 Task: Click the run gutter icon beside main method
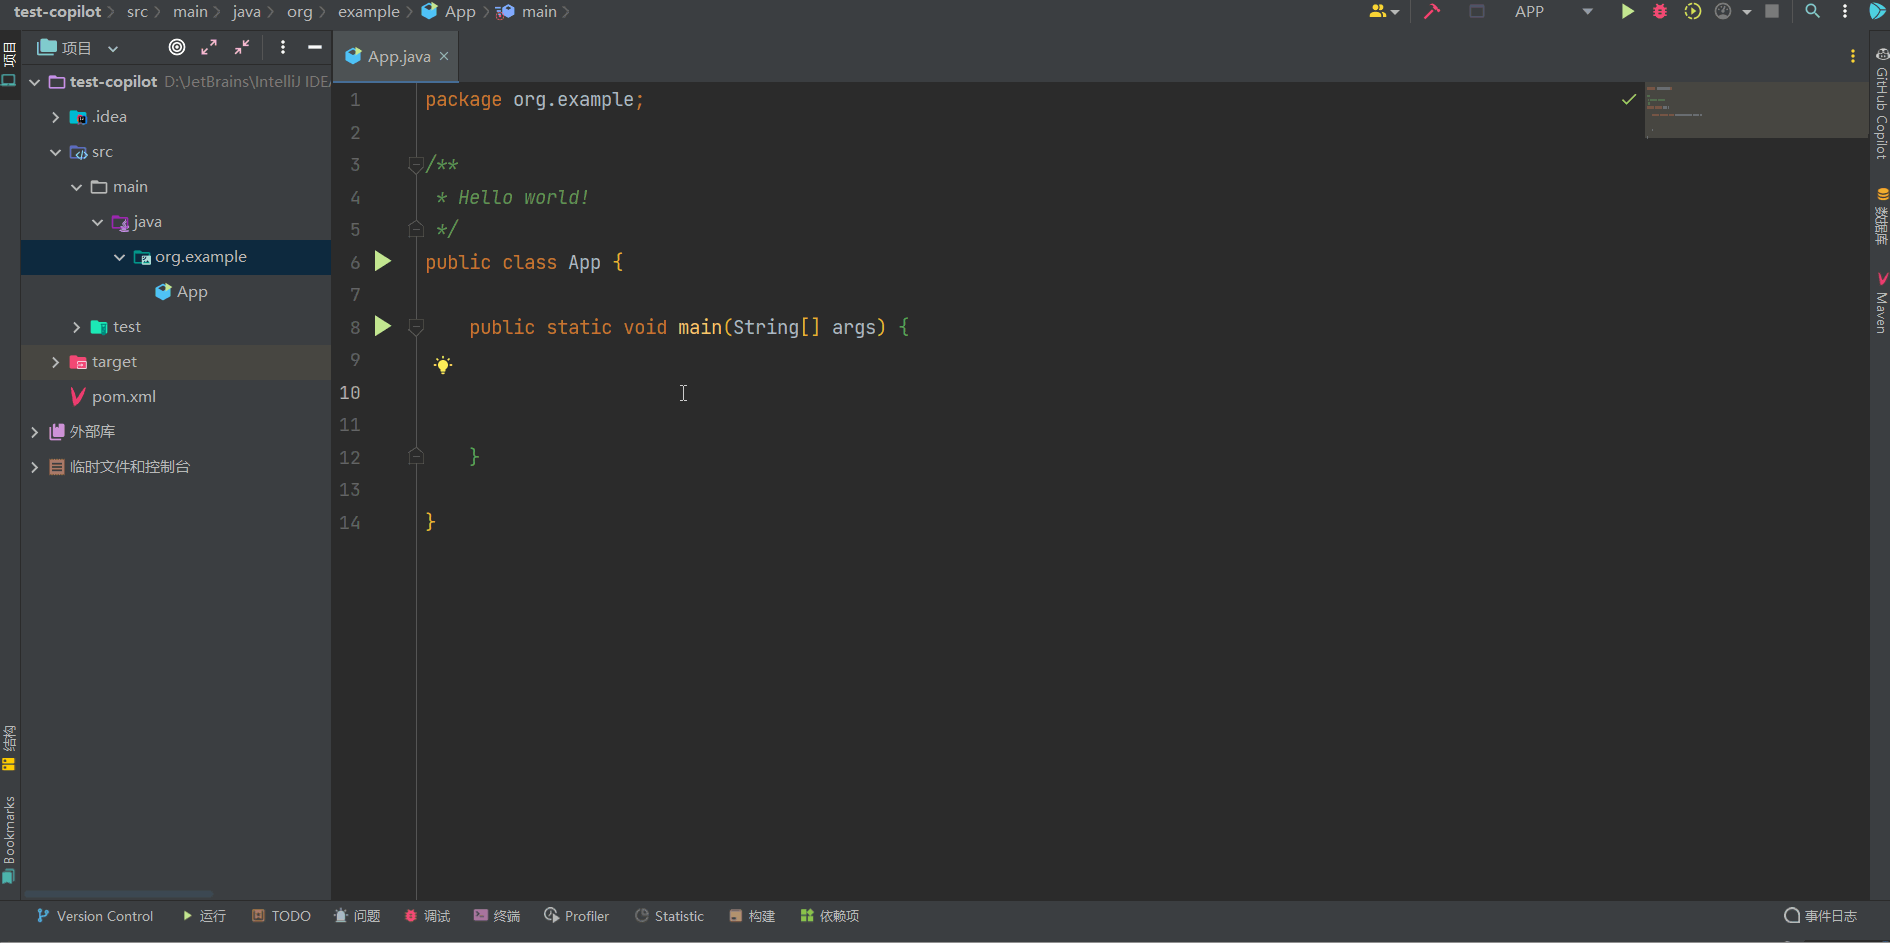(382, 326)
